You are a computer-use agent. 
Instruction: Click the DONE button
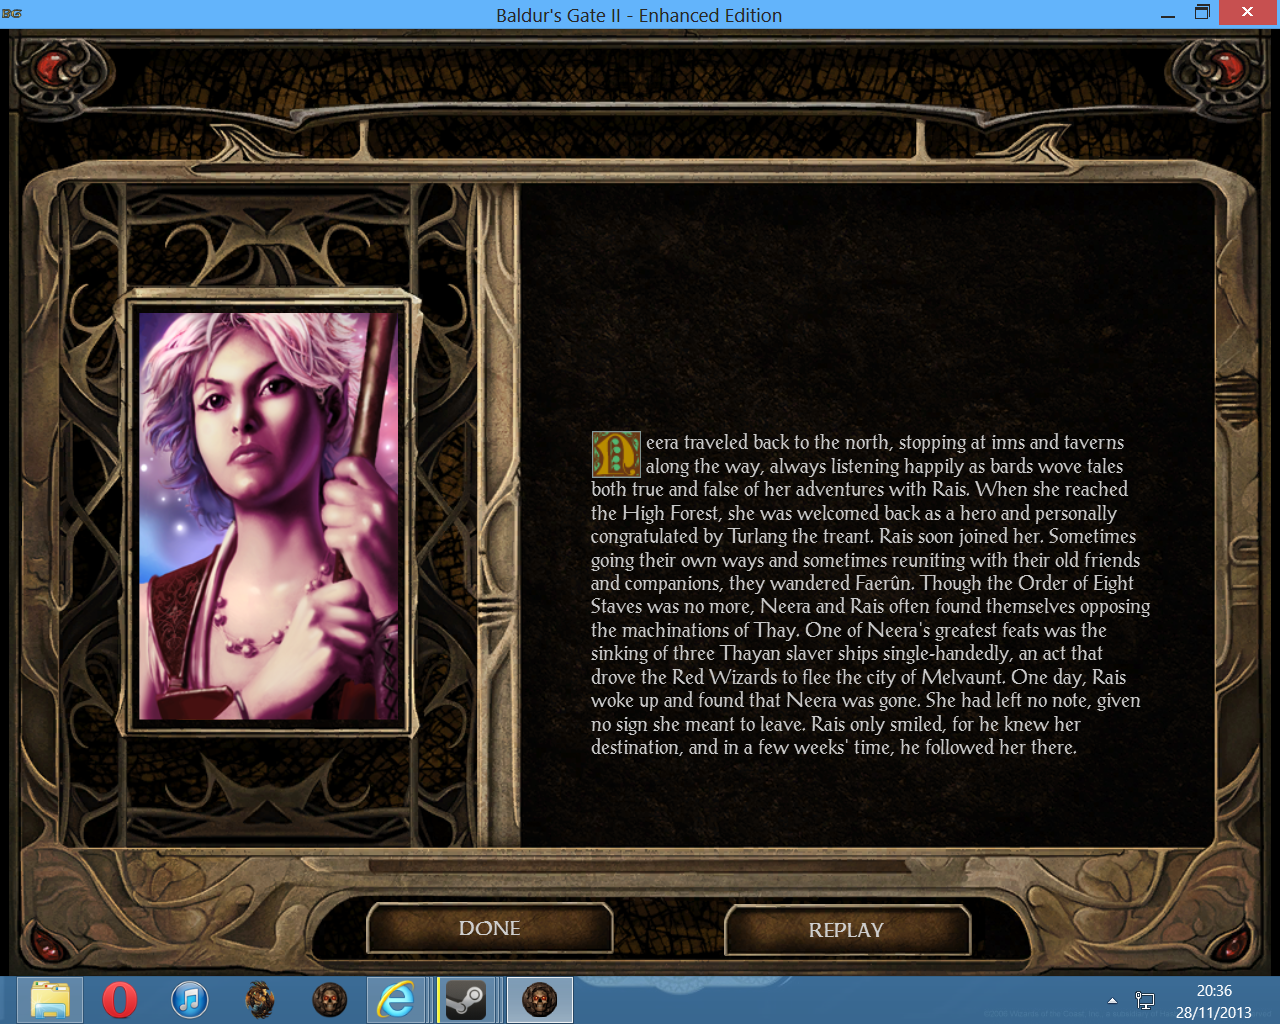(x=489, y=929)
